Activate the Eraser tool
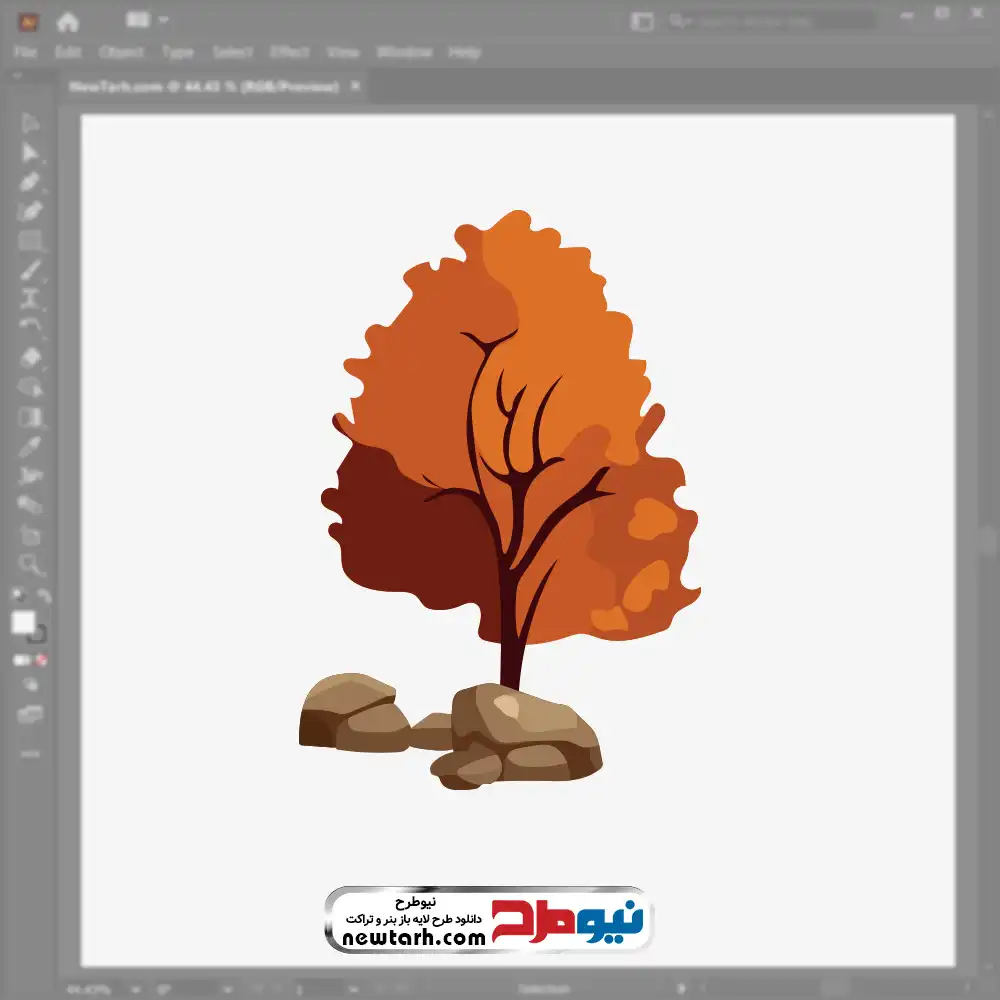 31,357
